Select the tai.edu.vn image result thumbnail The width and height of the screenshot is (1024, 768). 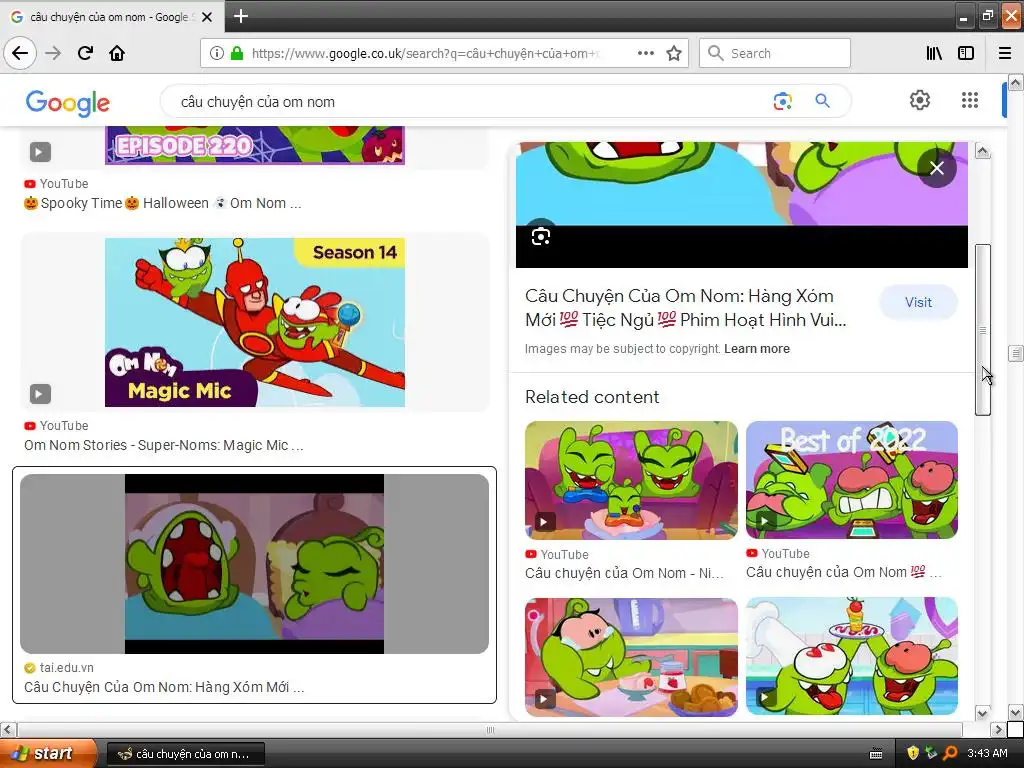(x=255, y=564)
